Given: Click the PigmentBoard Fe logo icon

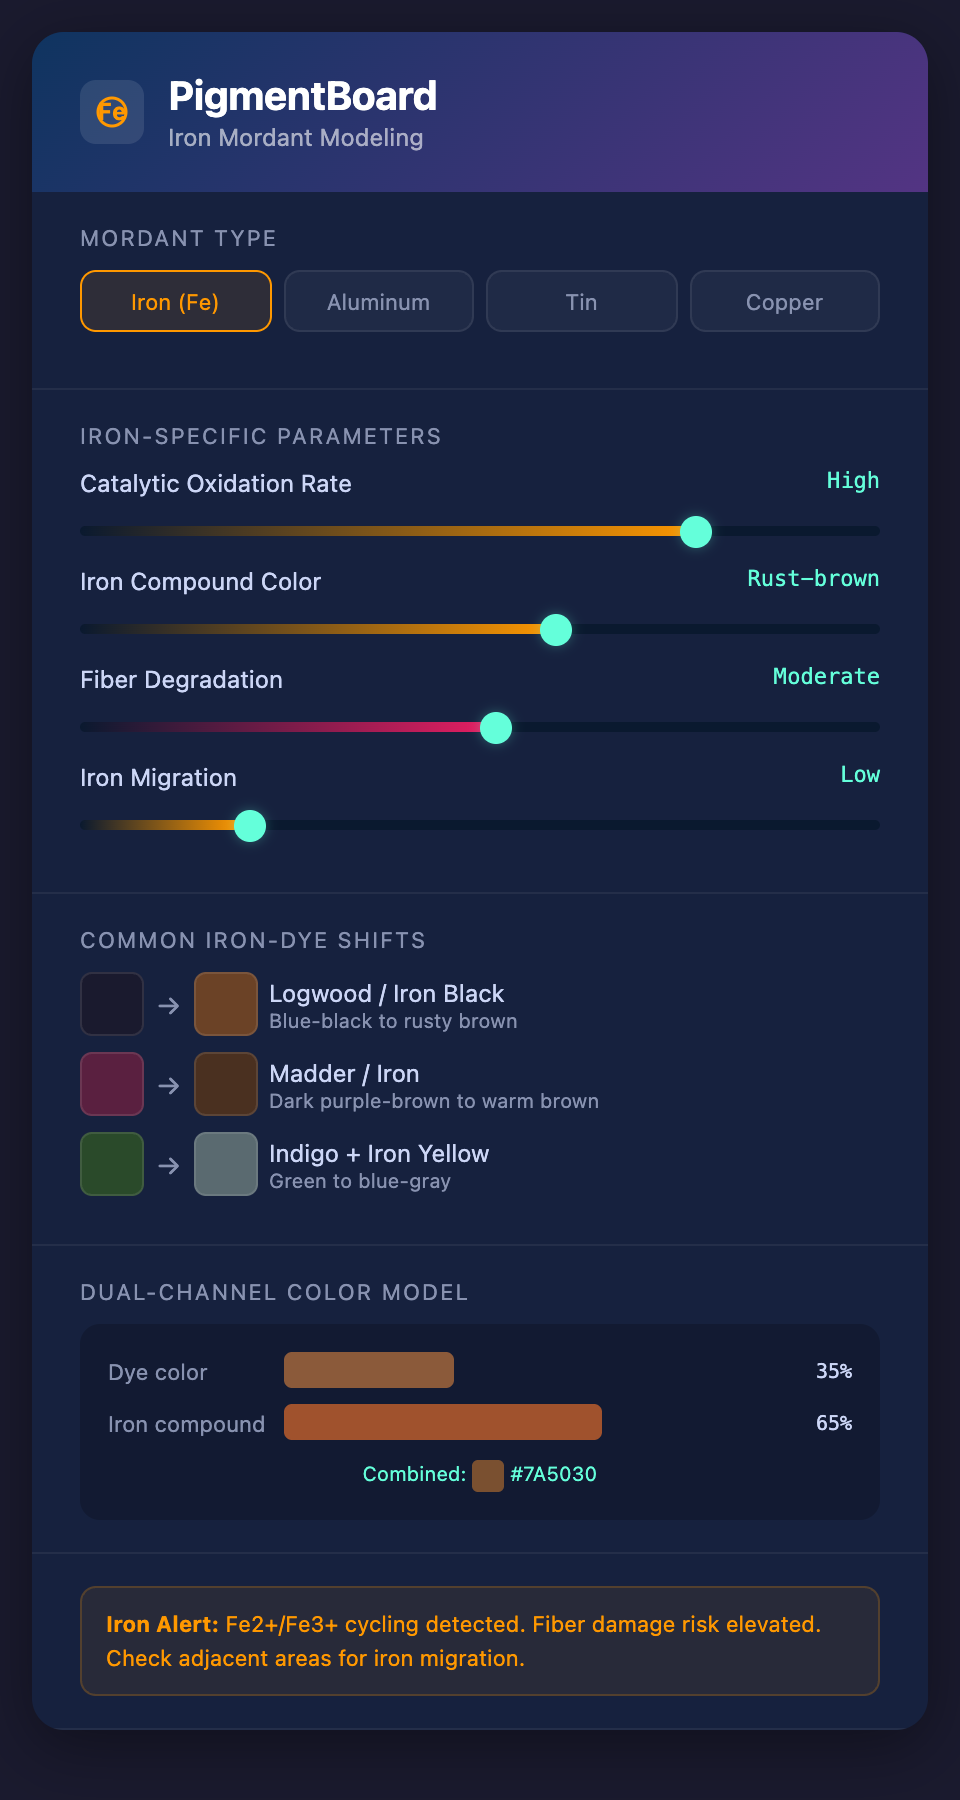Looking at the screenshot, I should pyautogui.click(x=112, y=112).
